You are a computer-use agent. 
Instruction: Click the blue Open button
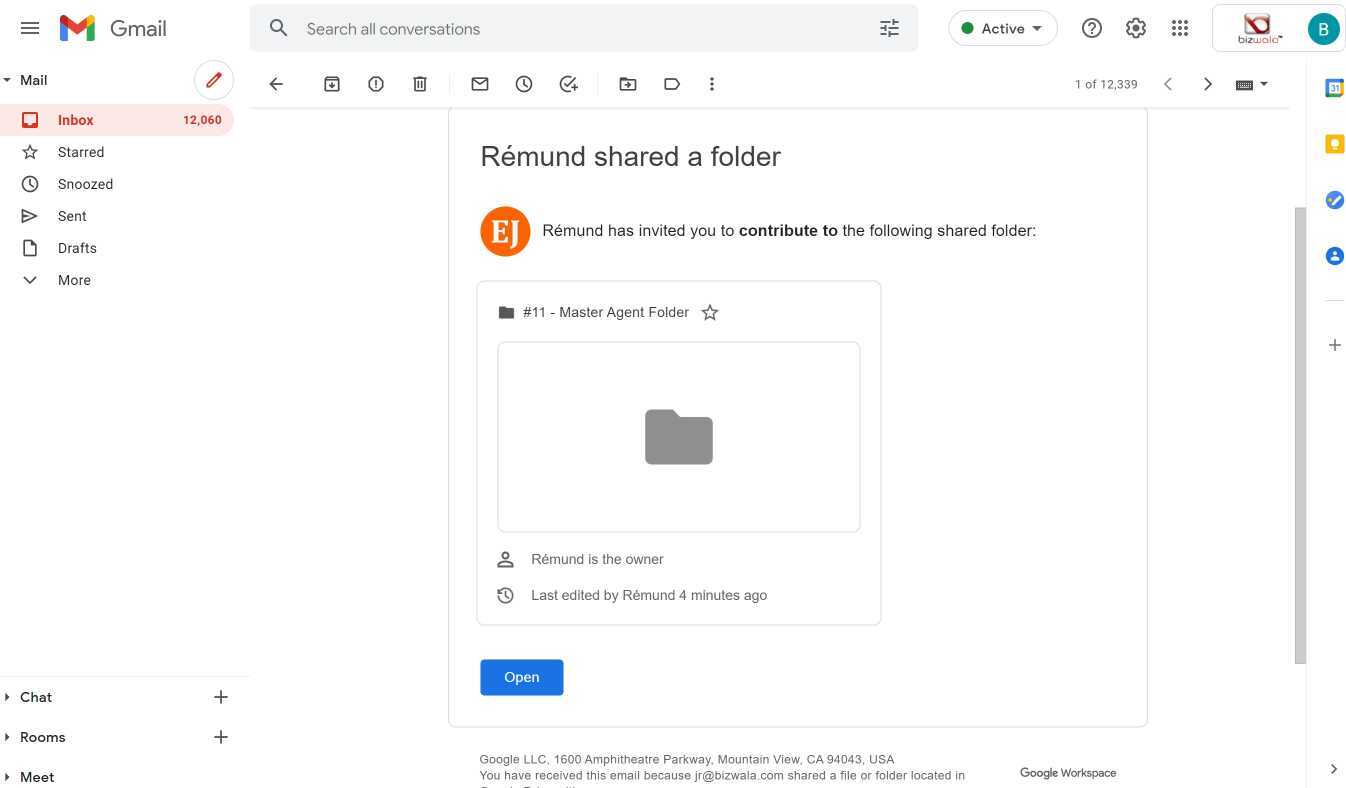coord(521,677)
